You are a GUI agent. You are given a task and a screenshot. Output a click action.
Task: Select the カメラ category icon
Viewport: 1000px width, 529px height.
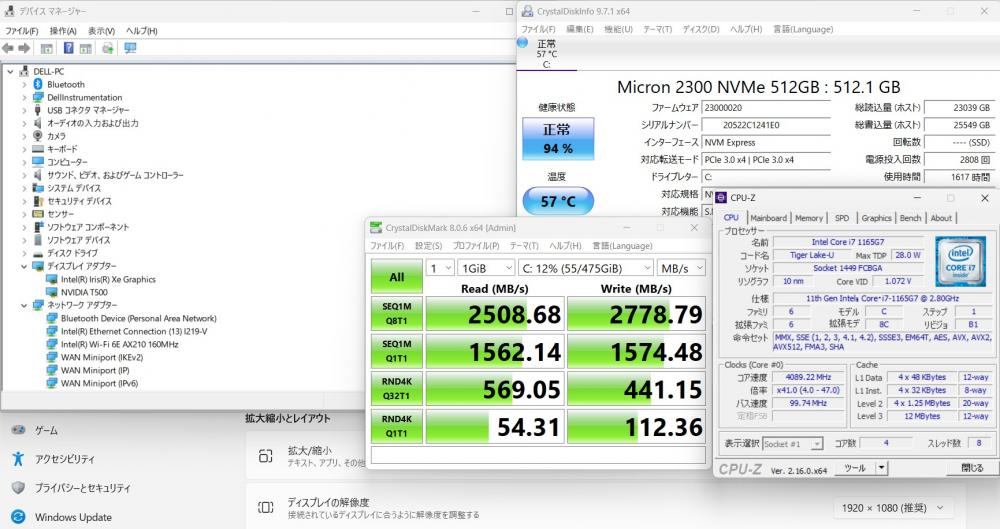(38, 136)
